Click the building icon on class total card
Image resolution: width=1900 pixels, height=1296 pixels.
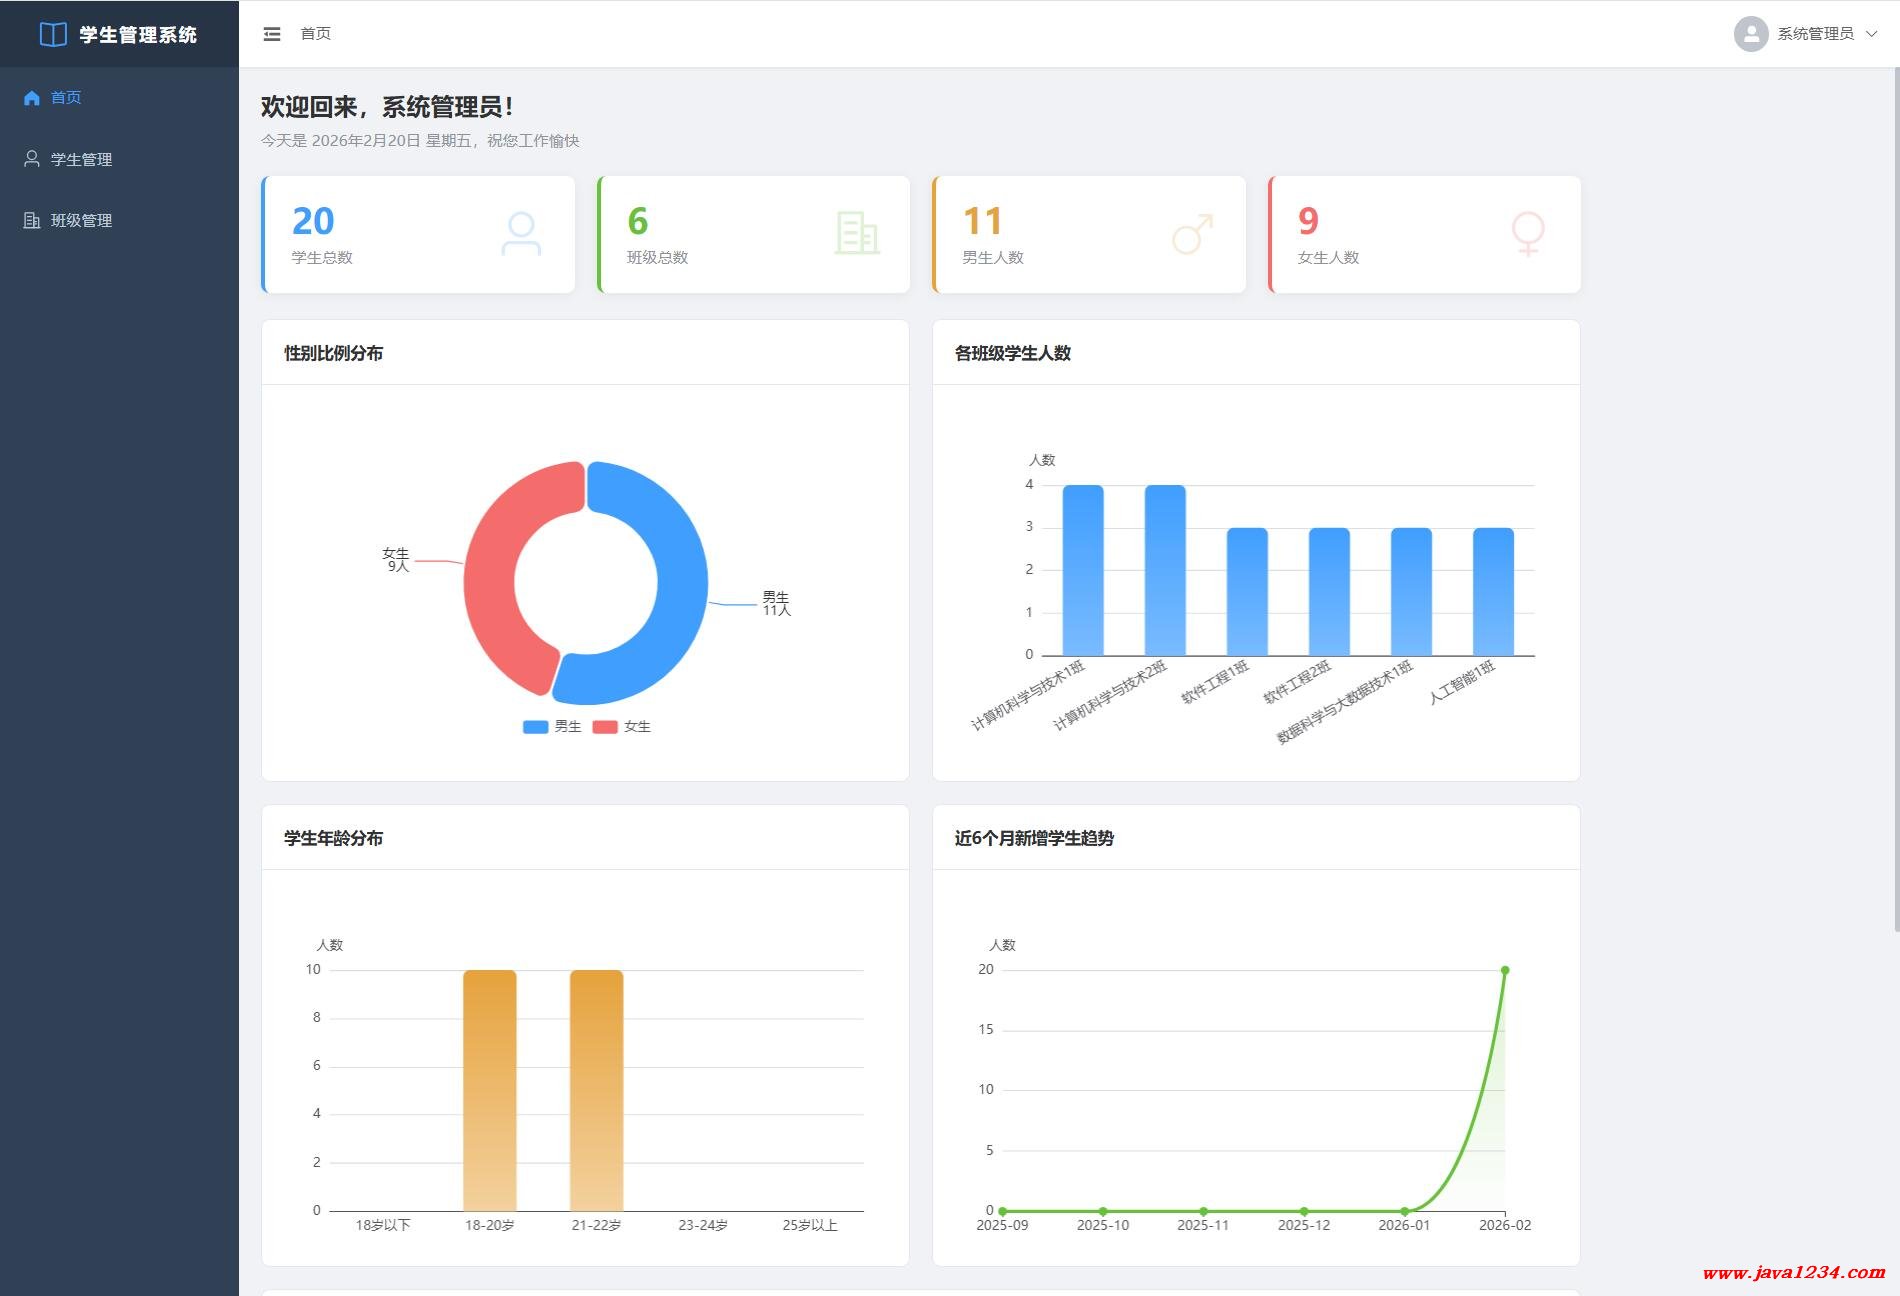[x=857, y=234]
